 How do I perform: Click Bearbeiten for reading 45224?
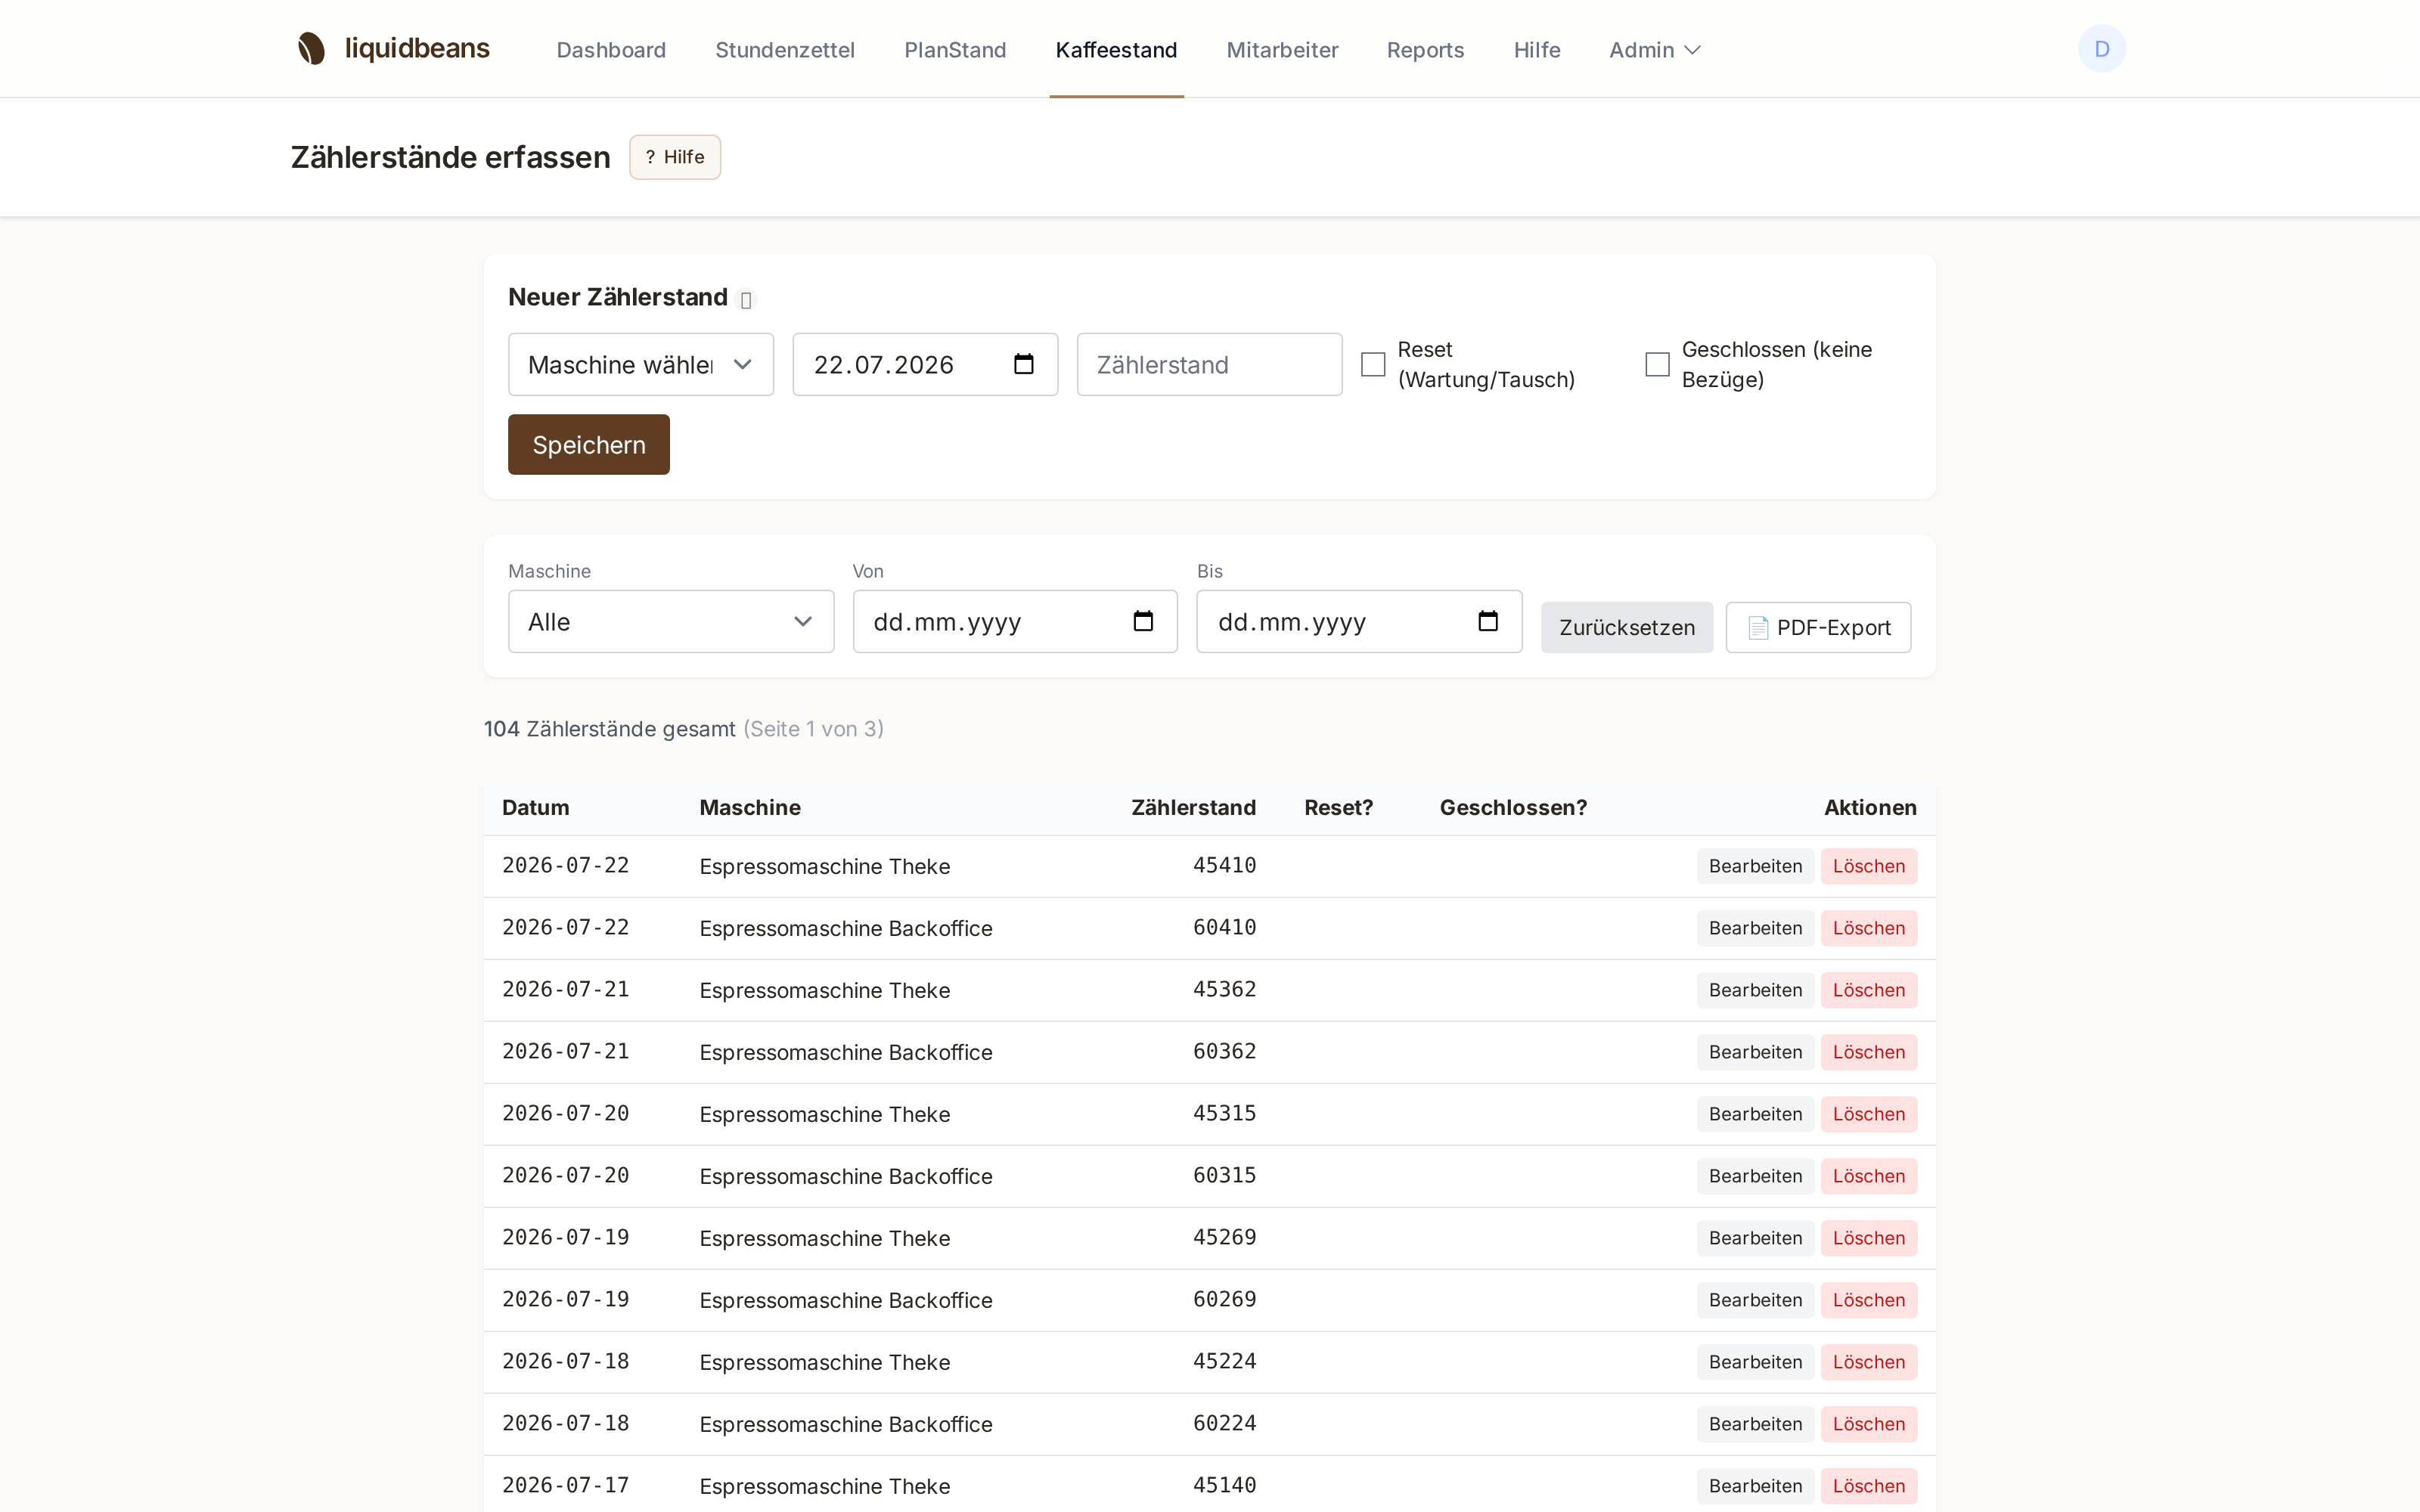pyautogui.click(x=1755, y=1362)
